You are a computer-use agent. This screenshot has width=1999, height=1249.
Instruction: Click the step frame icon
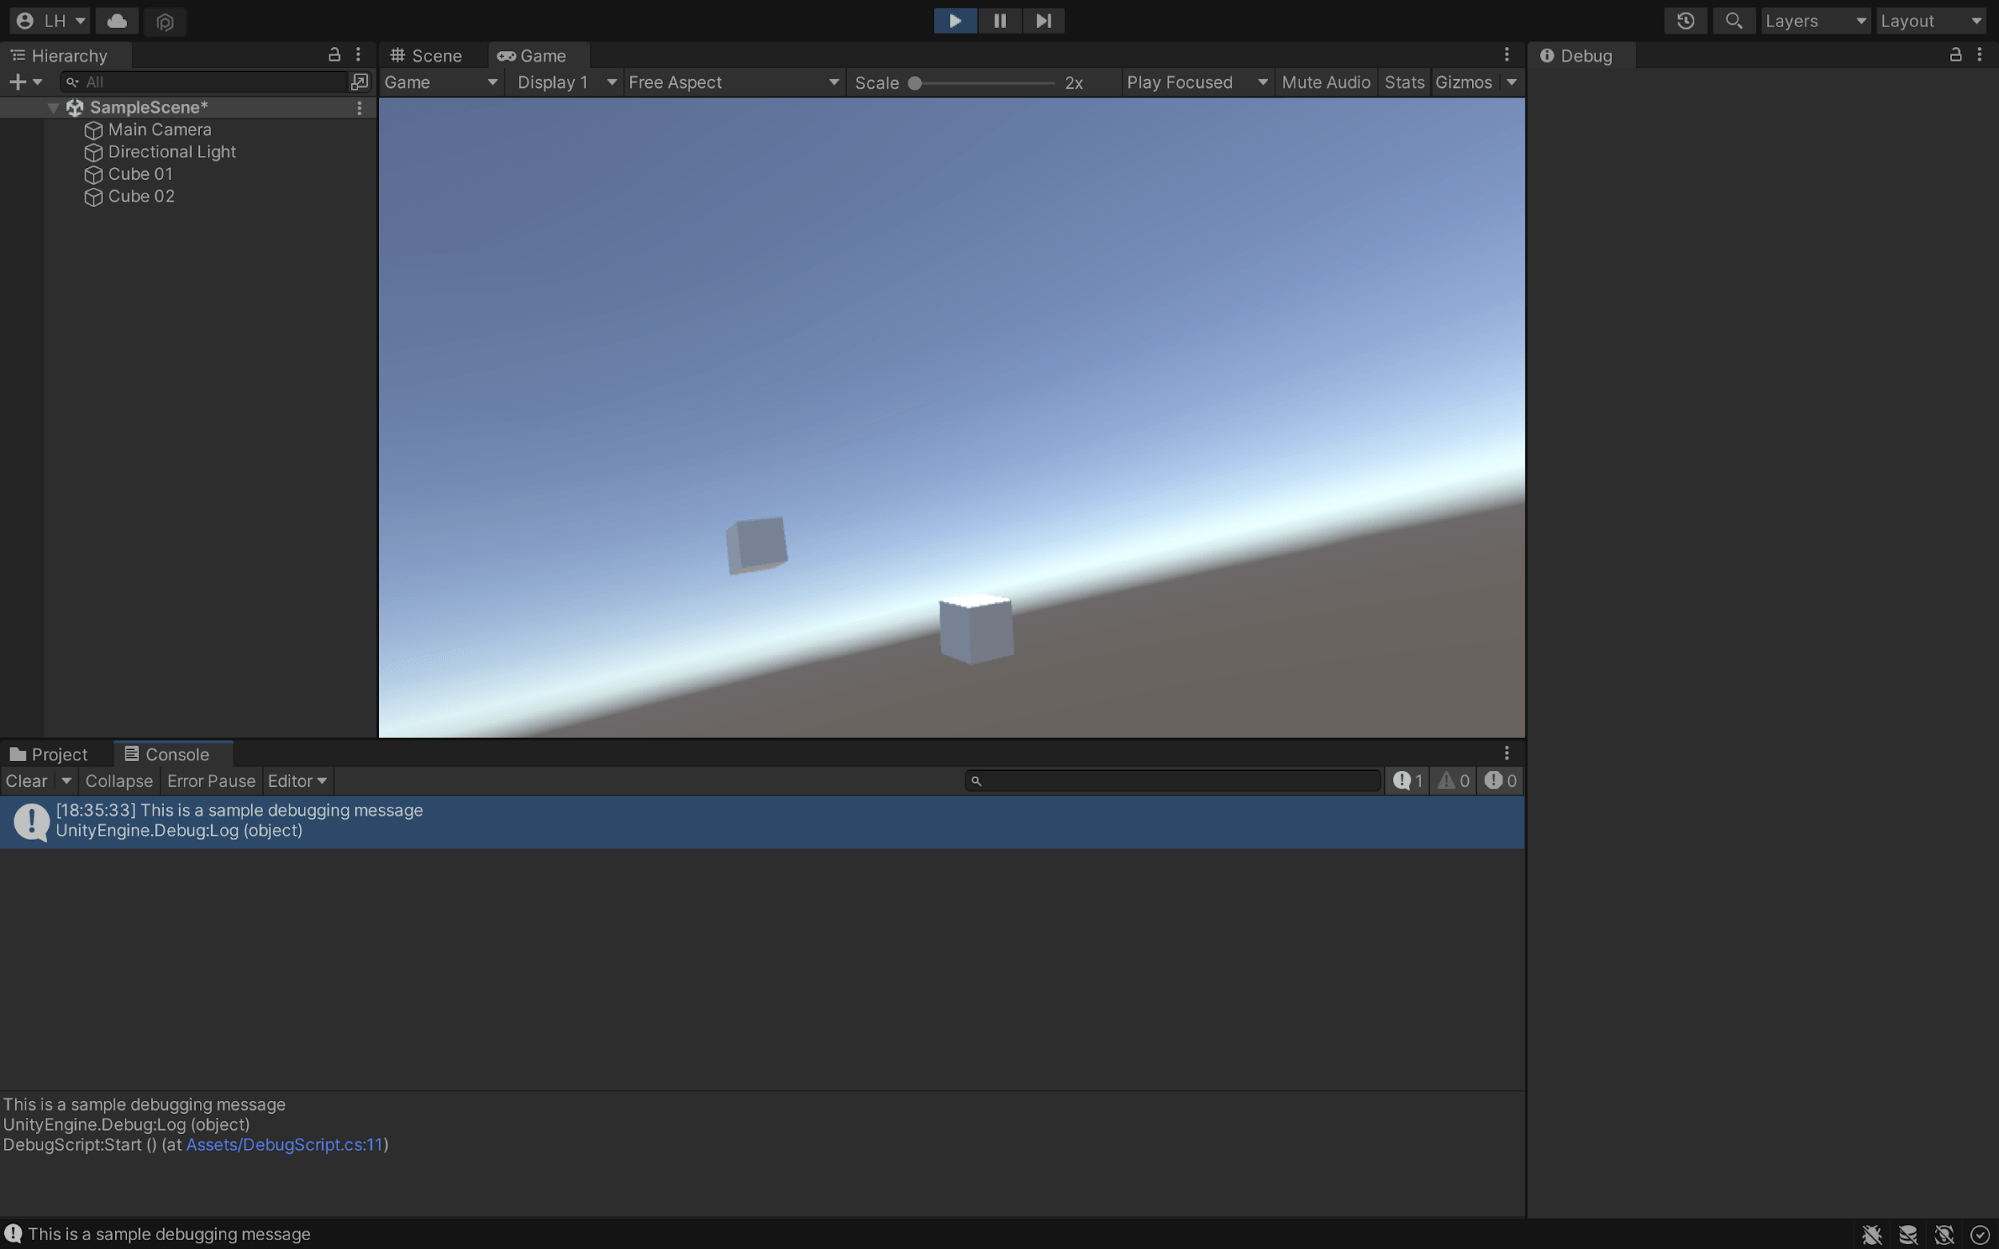1043,21
